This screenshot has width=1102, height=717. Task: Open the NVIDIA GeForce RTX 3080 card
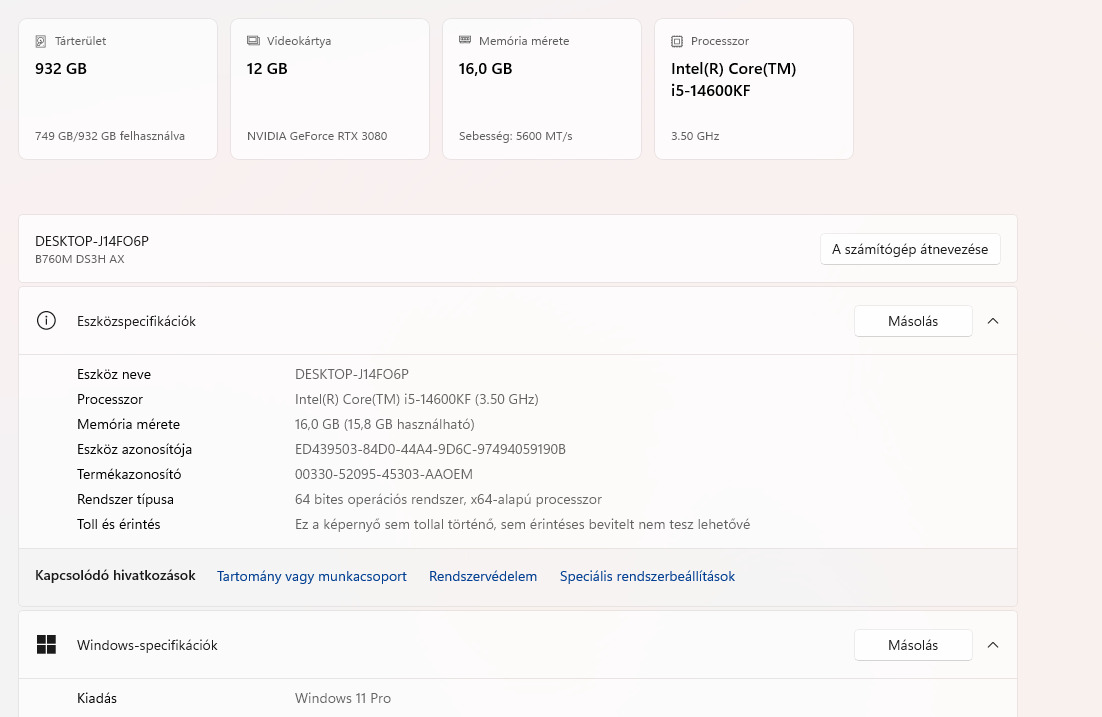tap(330, 90)
